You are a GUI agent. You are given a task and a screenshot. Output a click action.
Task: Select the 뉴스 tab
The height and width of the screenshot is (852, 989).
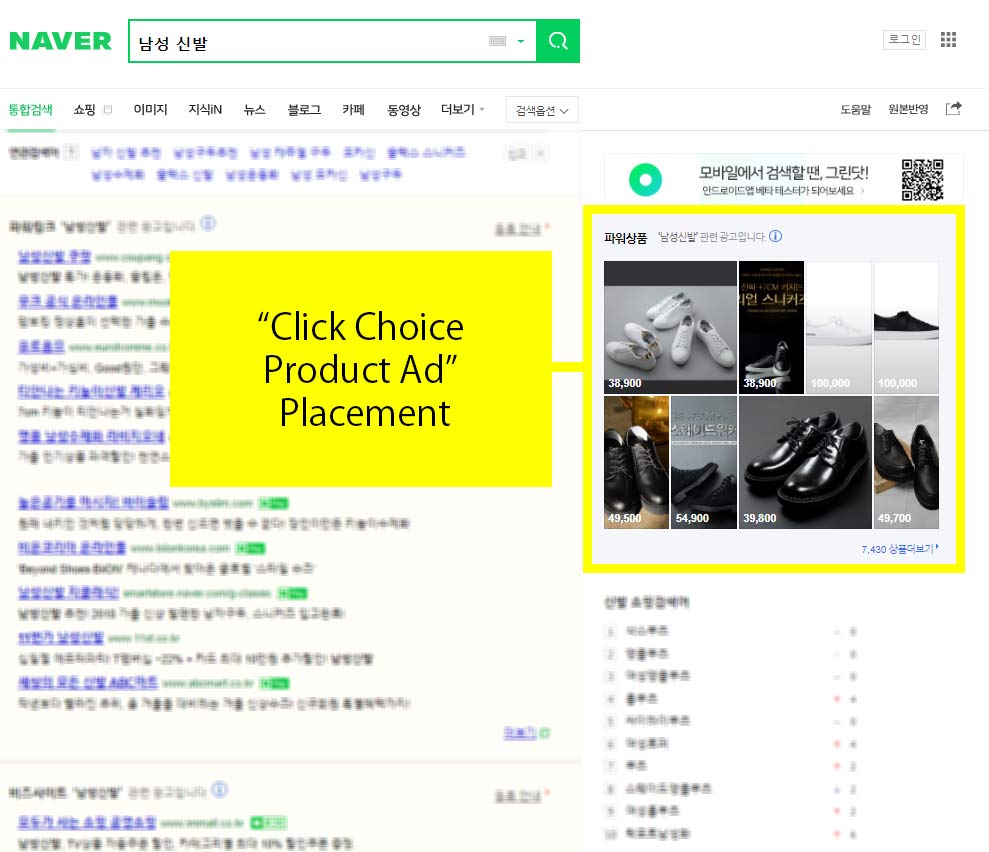255,110
